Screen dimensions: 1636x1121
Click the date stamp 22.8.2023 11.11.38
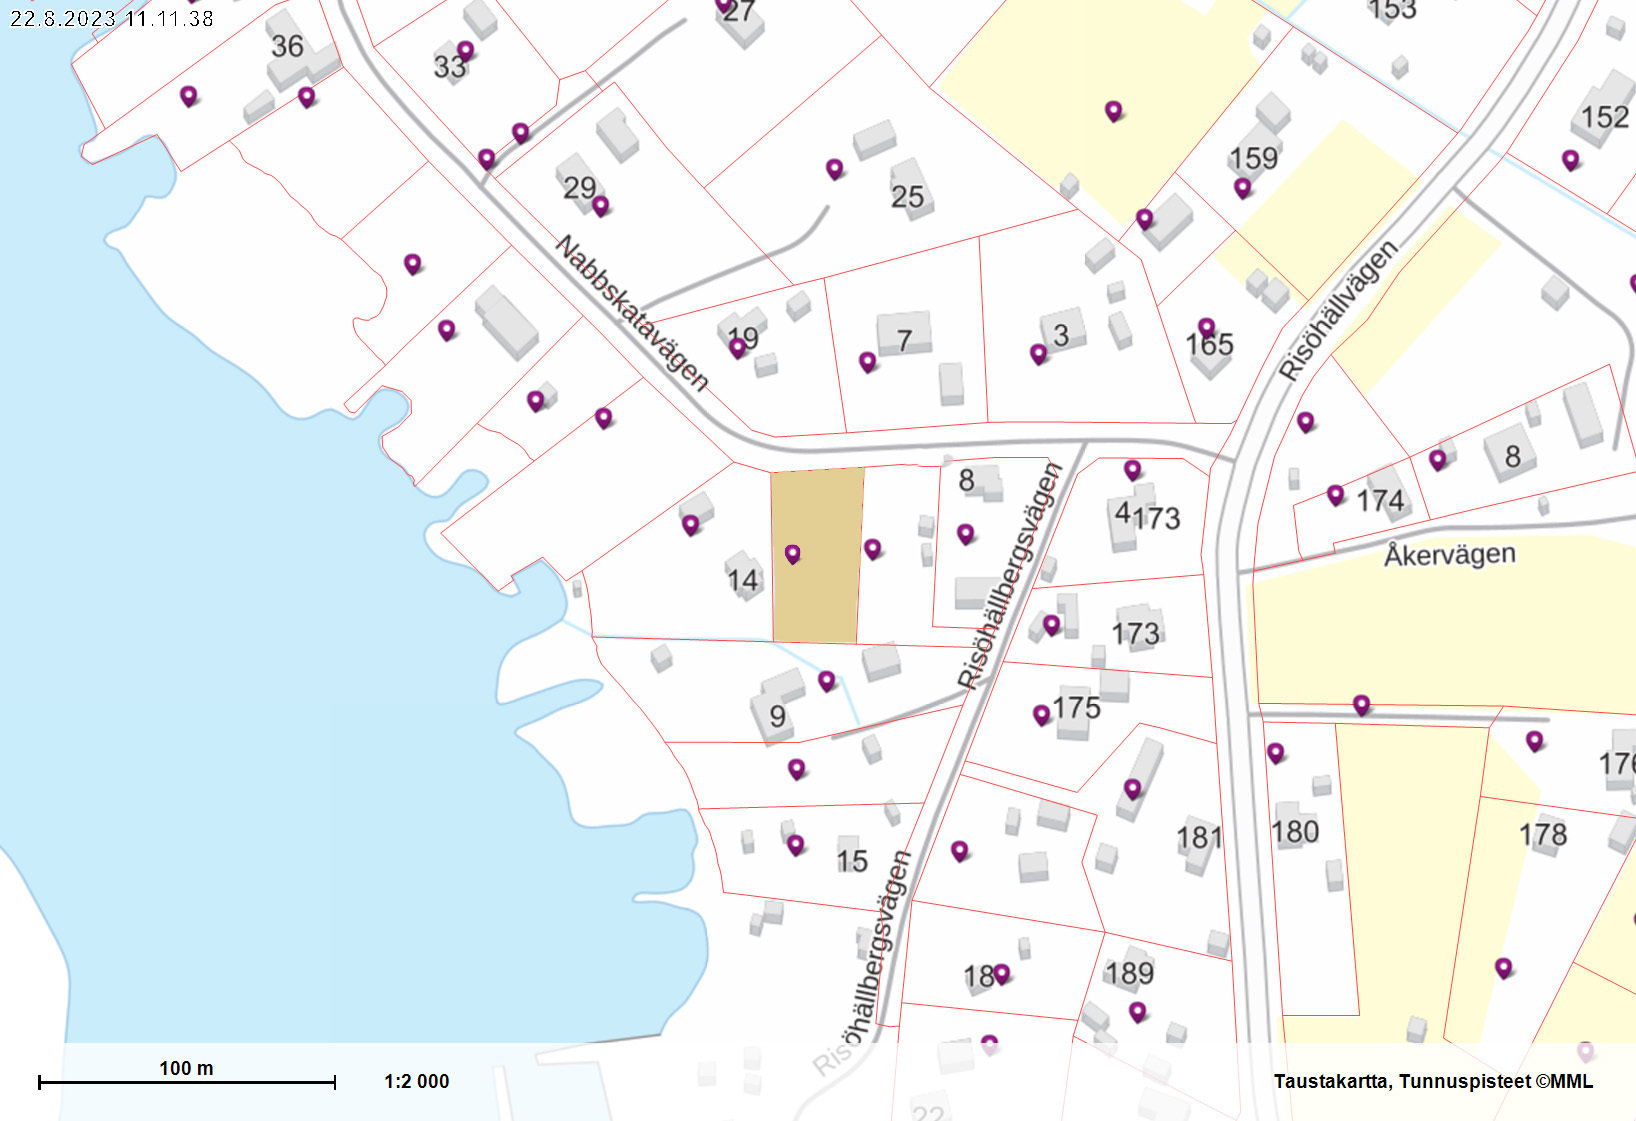pyautogui.click(x=112, y=19)
